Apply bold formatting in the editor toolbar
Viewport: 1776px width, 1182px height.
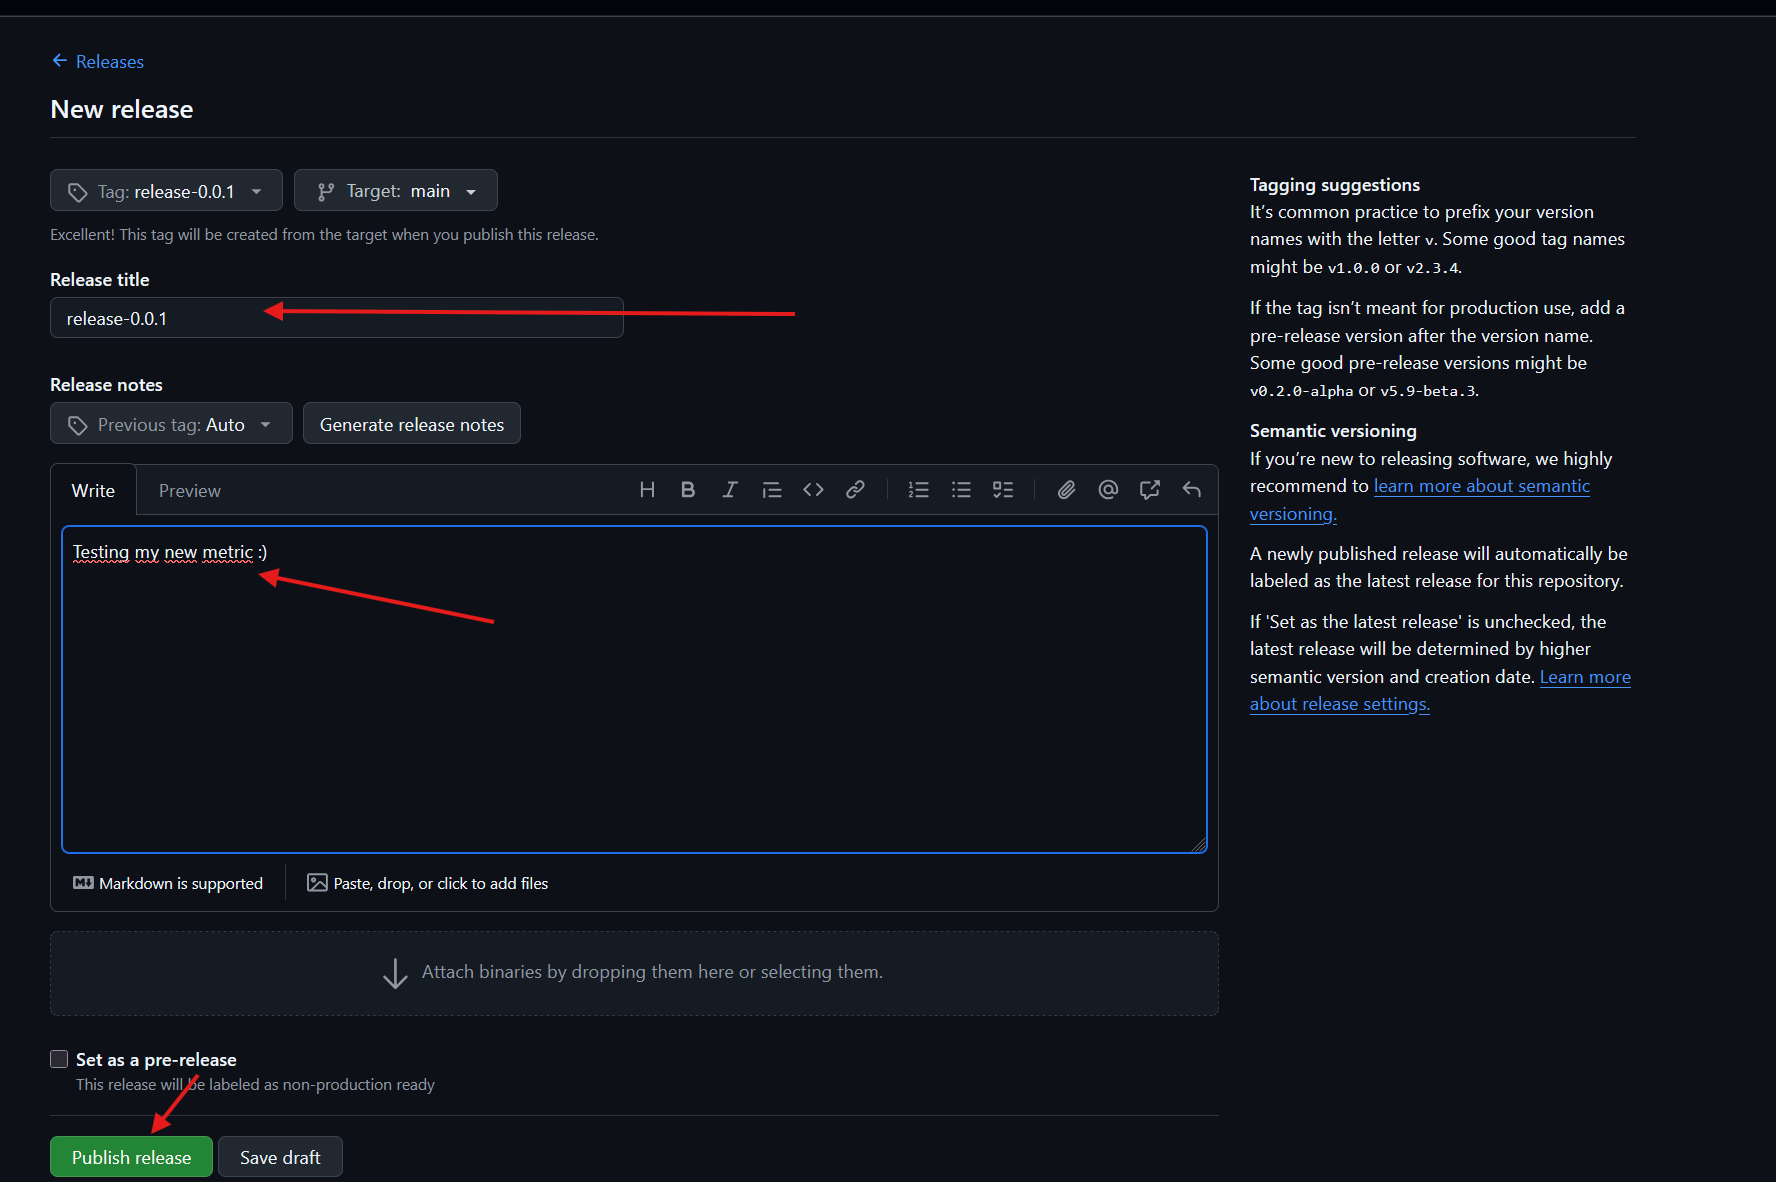[688, 490]
